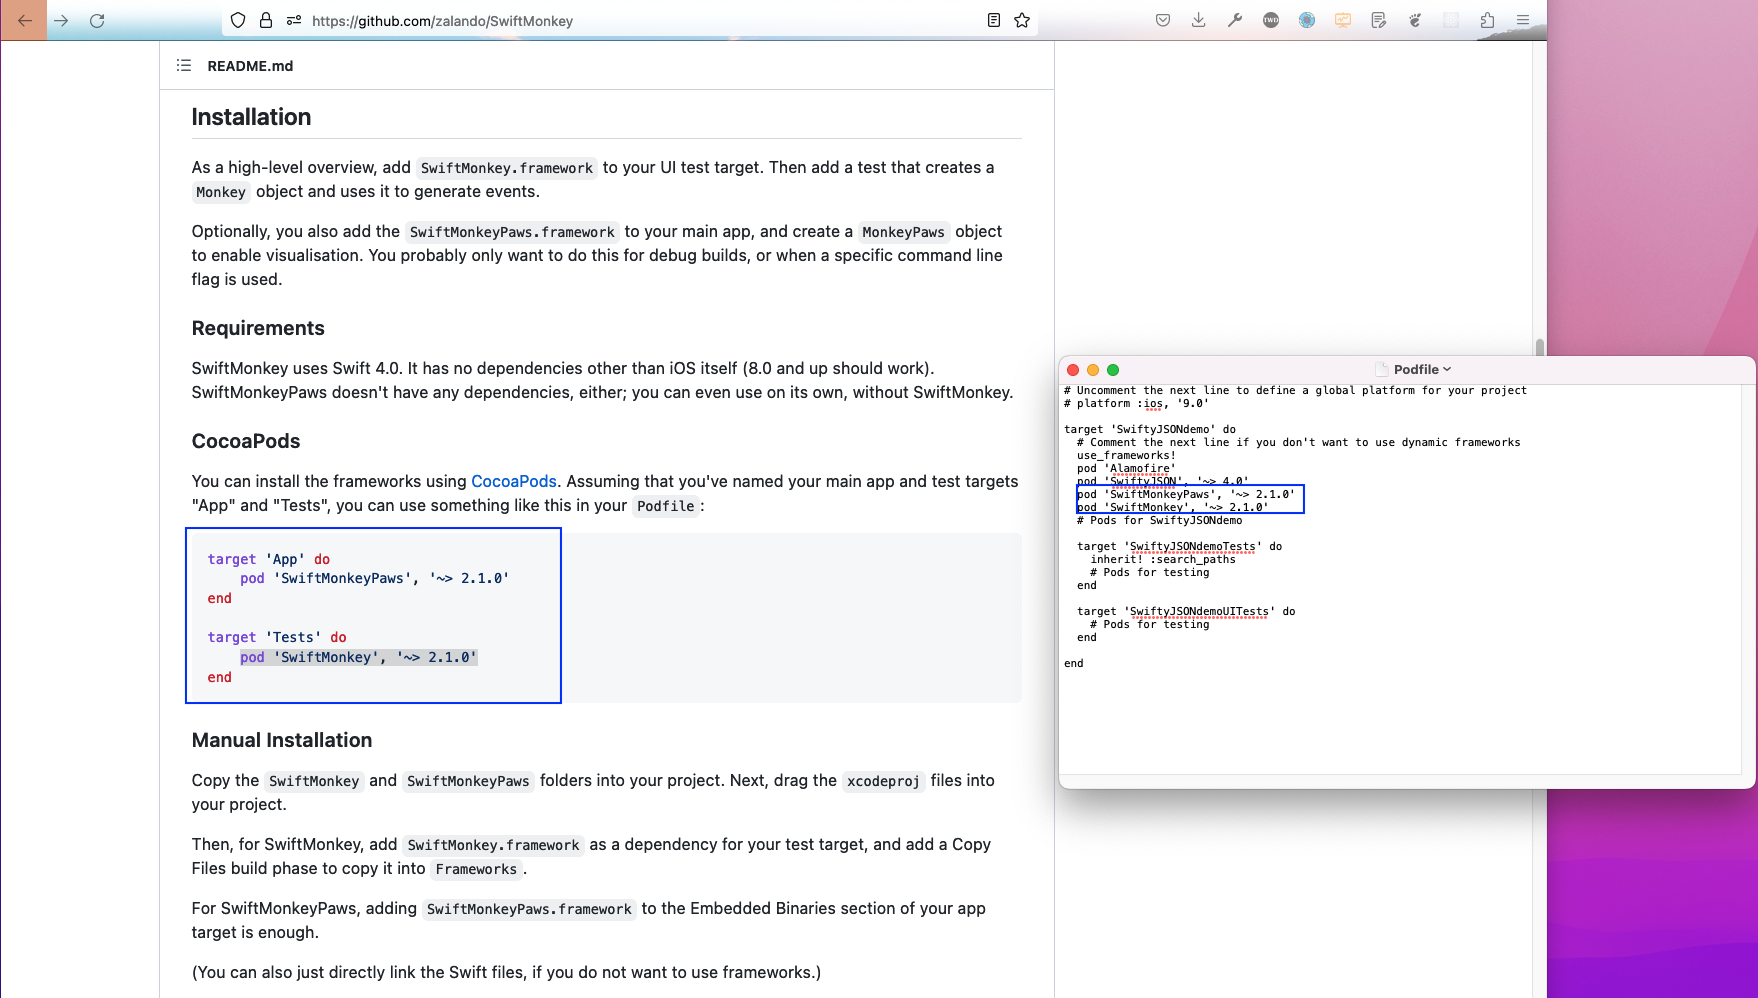Viewport: 1758px width, 998px height.
Task: Click the use_frameworks! line in Podfile
Action: click(x=1126, y=455)
